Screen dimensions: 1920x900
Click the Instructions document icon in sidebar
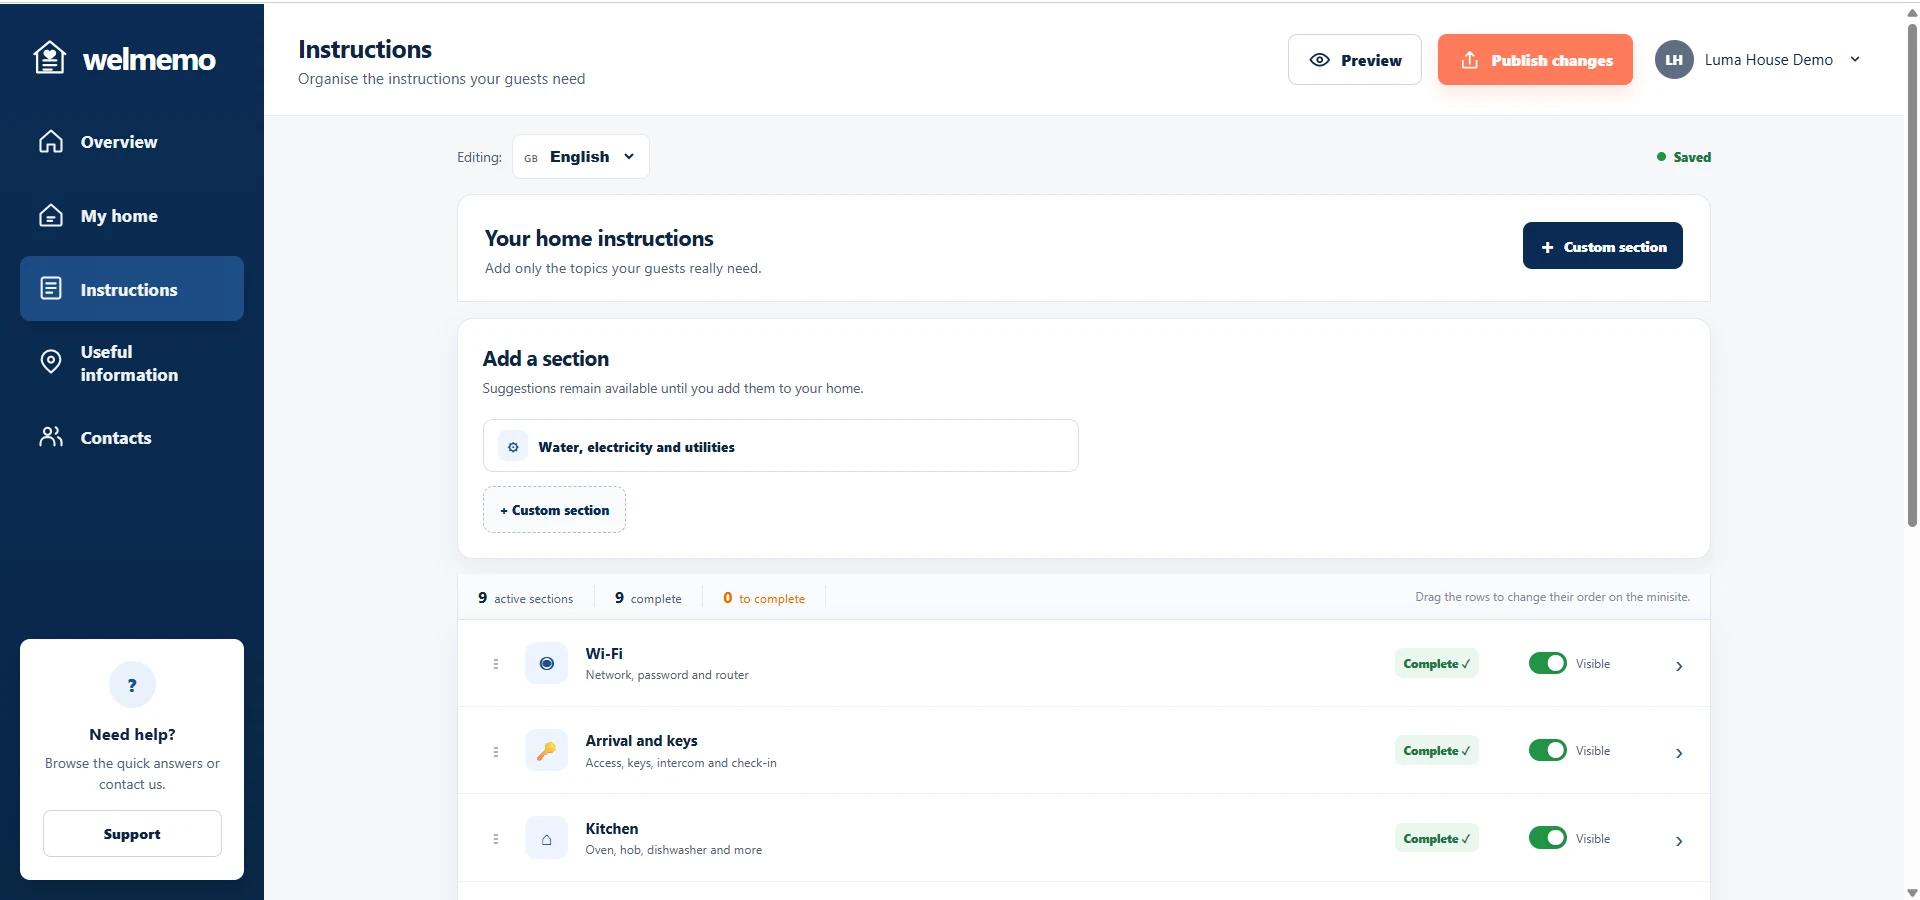[51, 289]
